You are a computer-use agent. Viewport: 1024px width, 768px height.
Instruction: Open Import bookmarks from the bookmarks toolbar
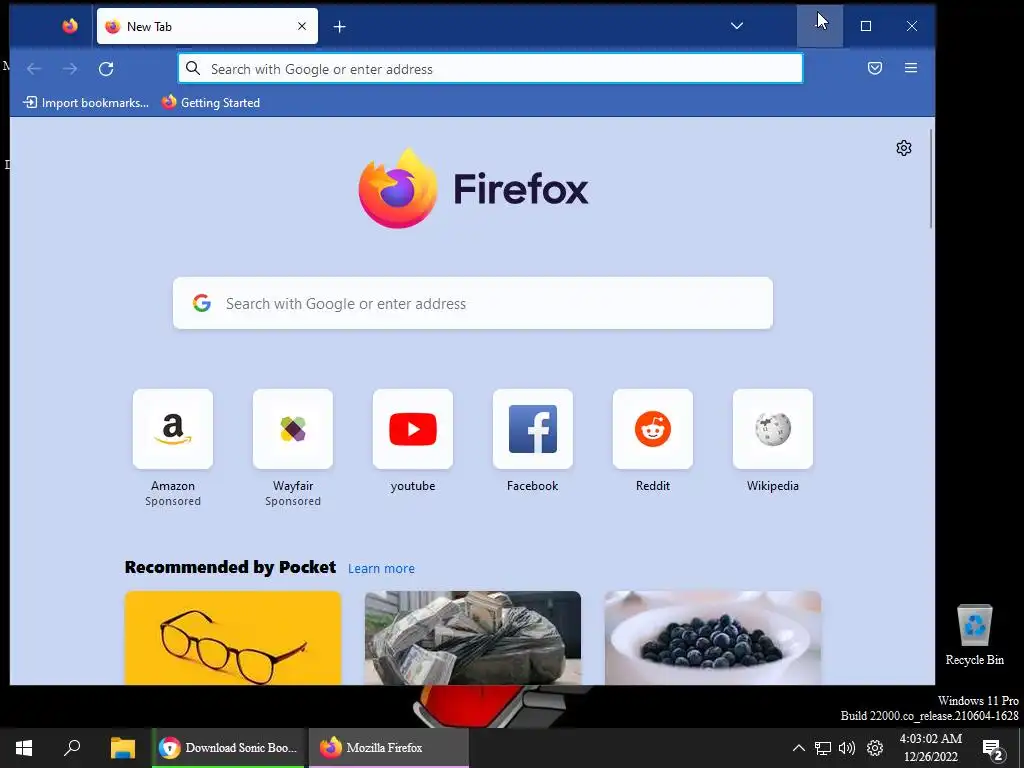pyautogui.click(x=86, y=103)
